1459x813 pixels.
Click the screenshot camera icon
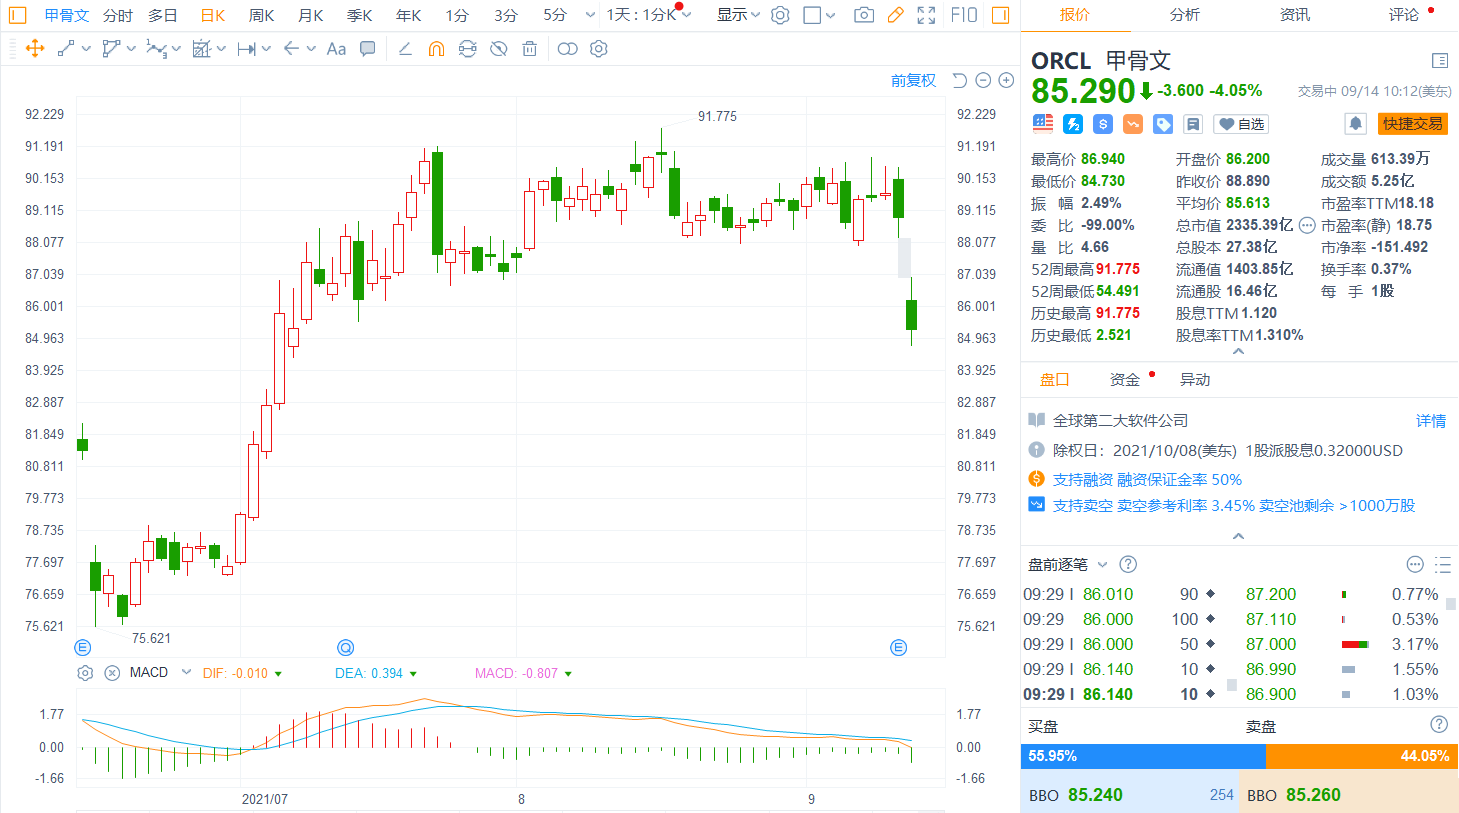click(x=864, y=15)
